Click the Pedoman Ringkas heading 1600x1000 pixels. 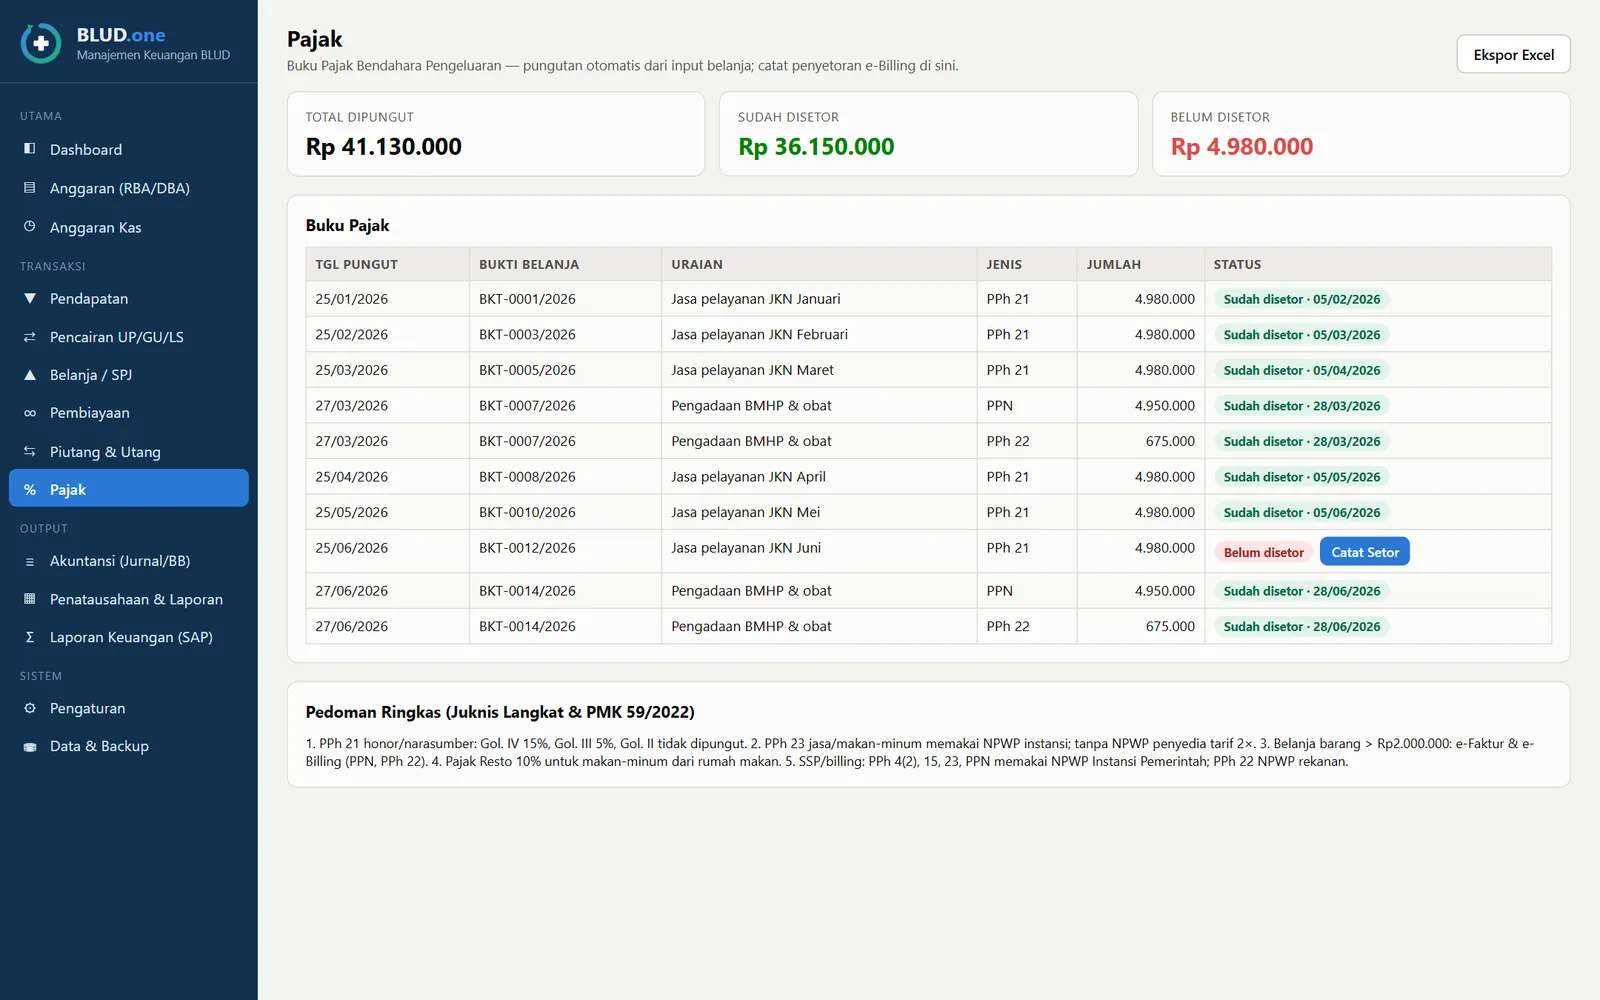coord(500,712)
